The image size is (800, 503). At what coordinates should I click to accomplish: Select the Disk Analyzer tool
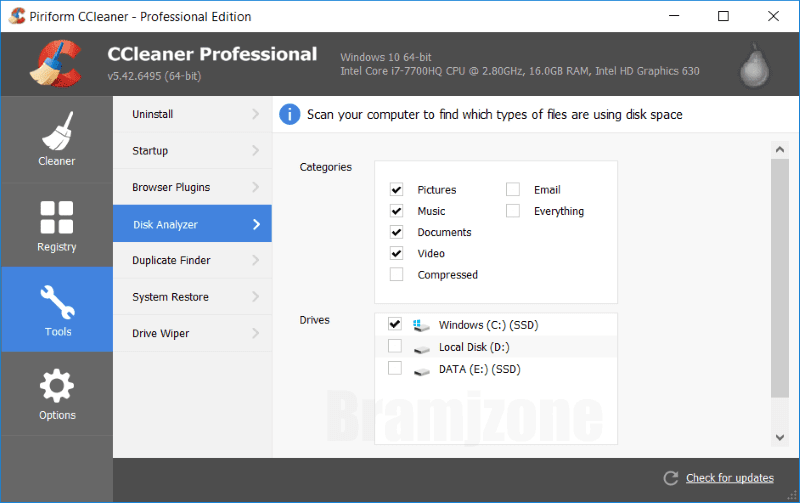point(192,223)
